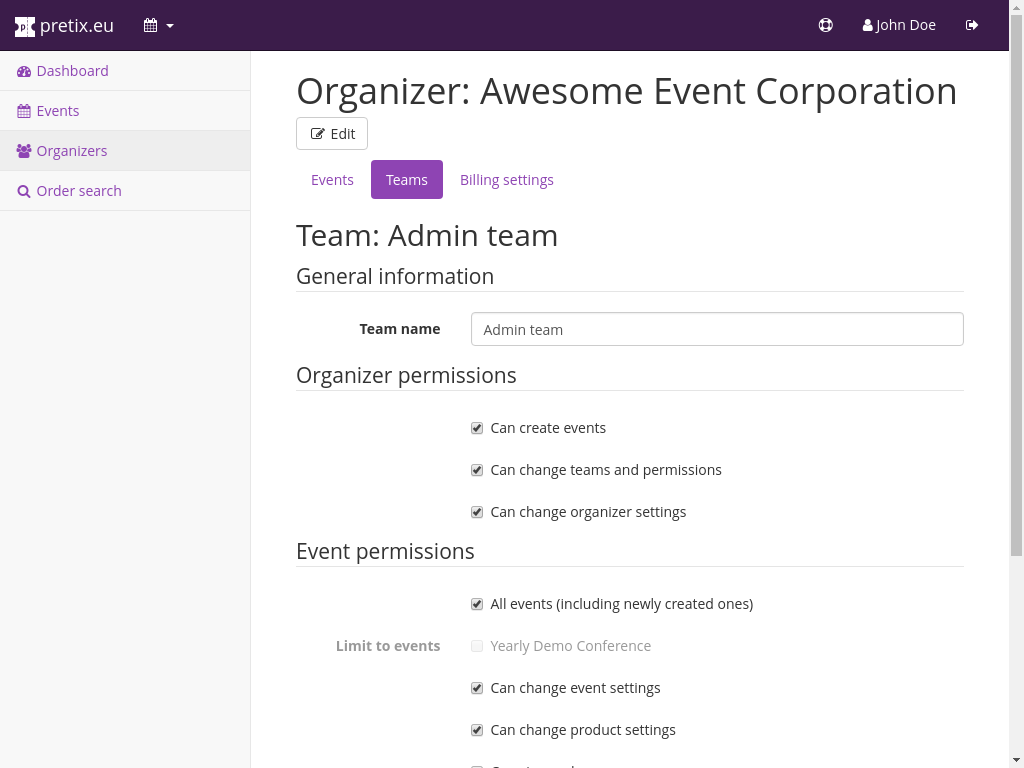Open Order search in the sidebar
Screen dimensions: 1024x768
pyautogui.click(x=125, y=191)
